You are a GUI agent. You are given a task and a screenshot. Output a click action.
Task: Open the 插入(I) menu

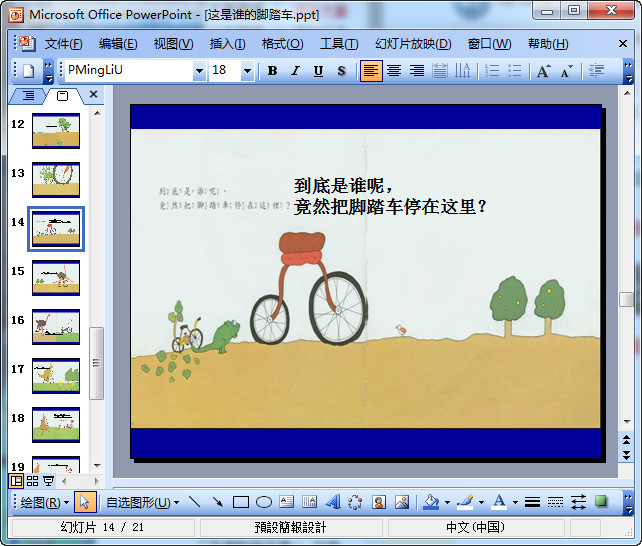227,44
